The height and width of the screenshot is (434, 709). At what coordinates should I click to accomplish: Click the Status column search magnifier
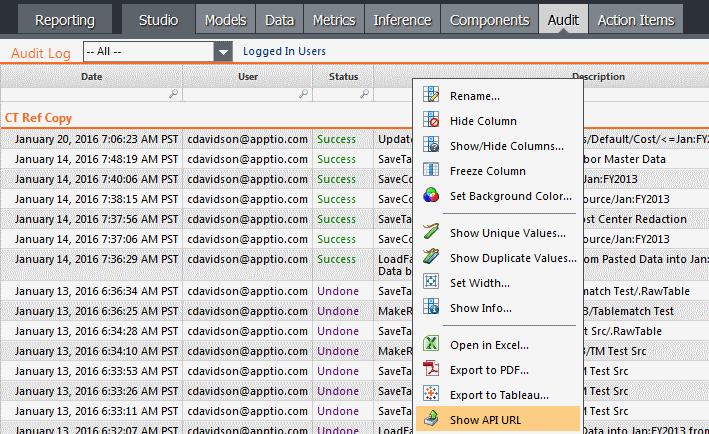[364, 94]
